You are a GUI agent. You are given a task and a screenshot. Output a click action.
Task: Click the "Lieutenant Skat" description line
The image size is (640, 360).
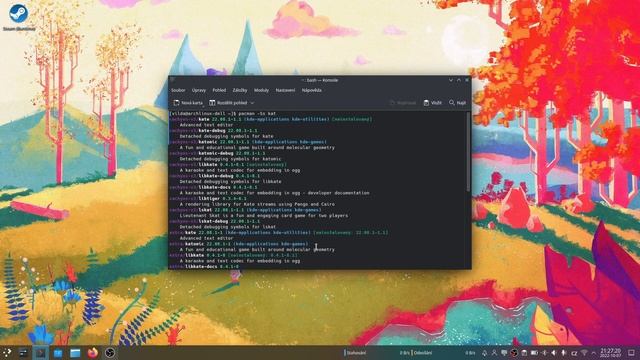point(264,216)
